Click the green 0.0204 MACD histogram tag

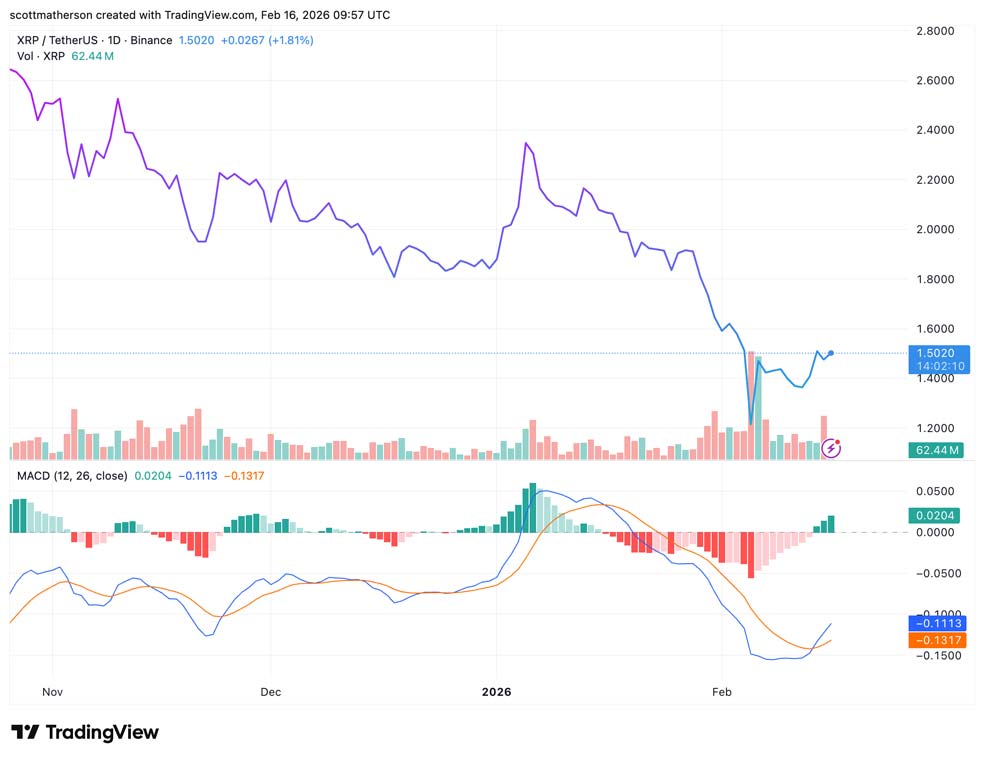click(937, 516)
